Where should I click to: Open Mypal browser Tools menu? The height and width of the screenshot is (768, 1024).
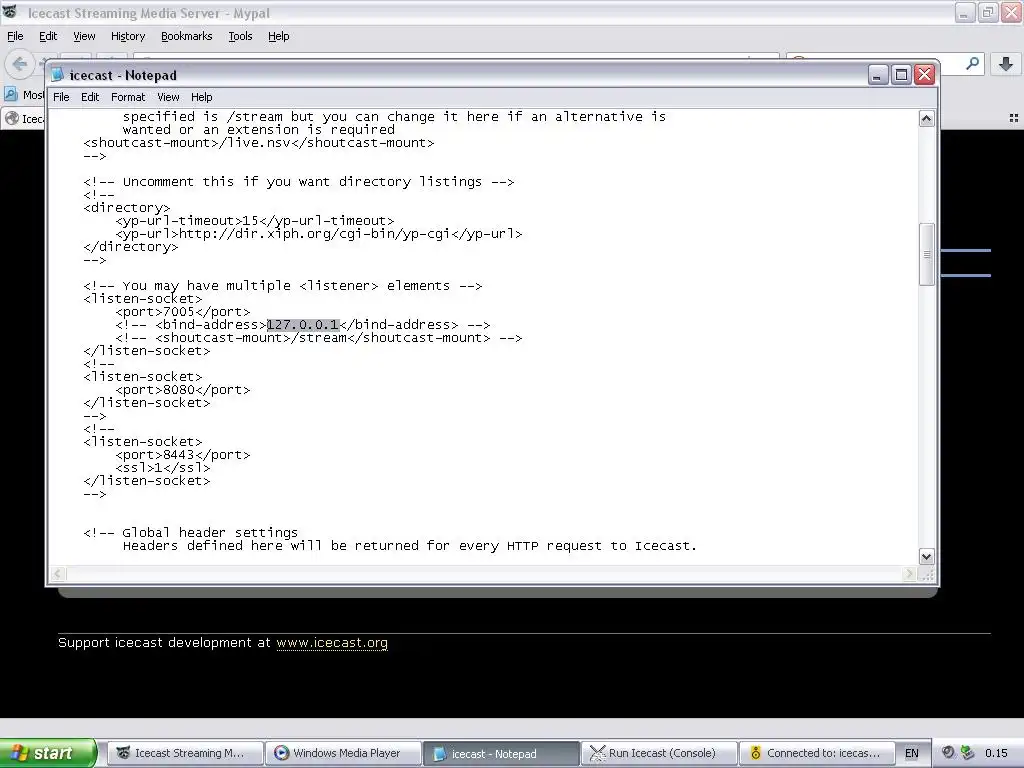coord(240,37)
